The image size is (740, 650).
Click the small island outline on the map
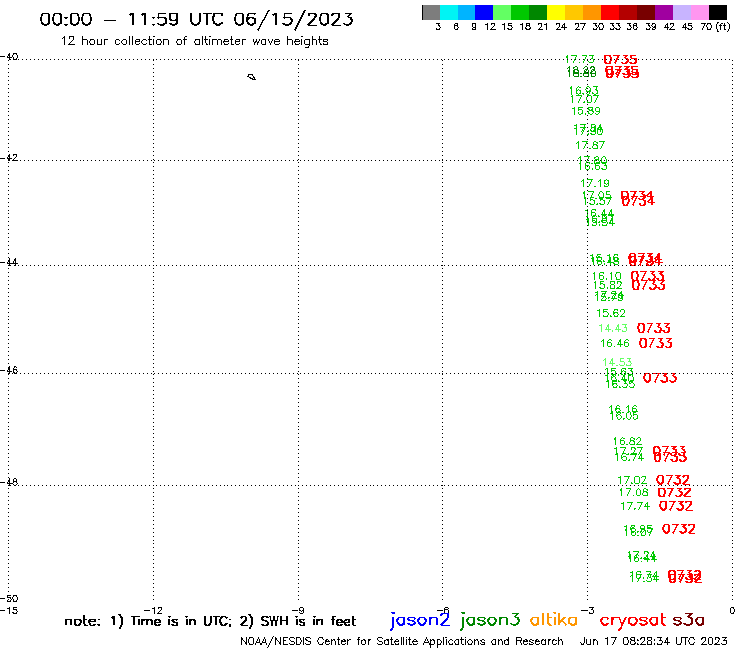pyautogui.click(x=252, y=77)
